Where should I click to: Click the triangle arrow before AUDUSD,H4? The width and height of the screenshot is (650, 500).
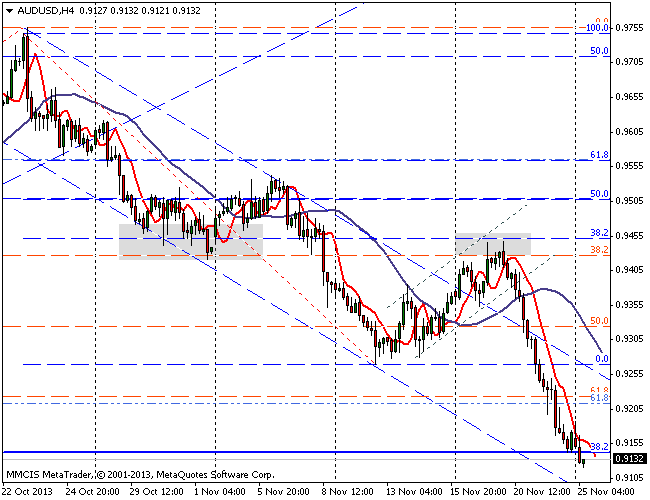coord(10,11)
